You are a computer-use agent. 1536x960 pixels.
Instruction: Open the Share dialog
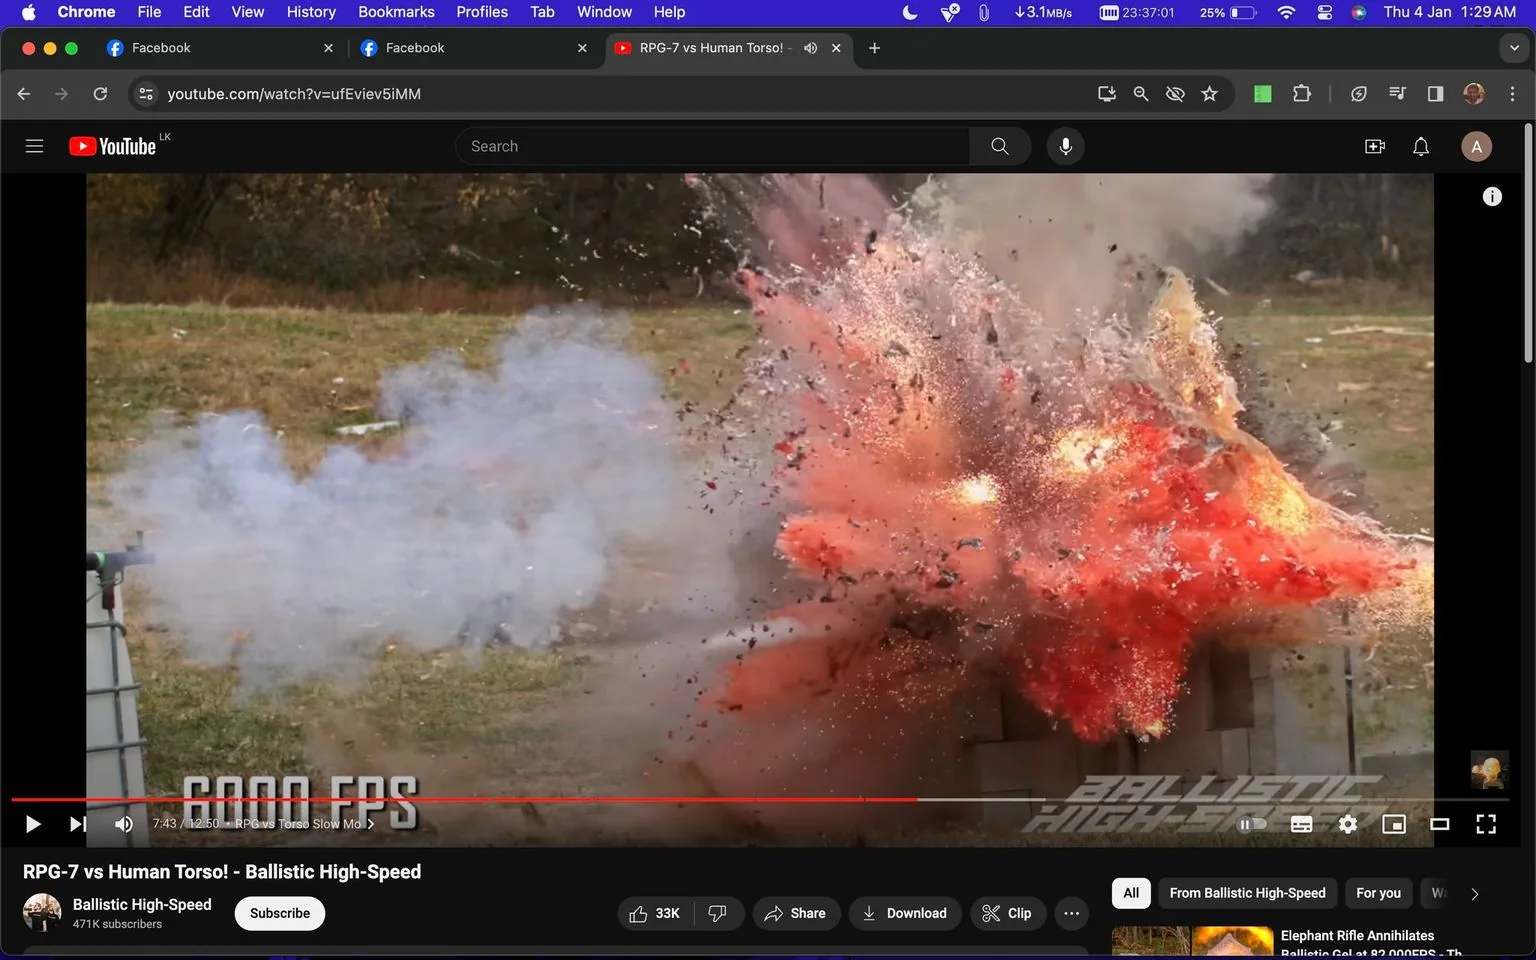[x=796, y=913]
